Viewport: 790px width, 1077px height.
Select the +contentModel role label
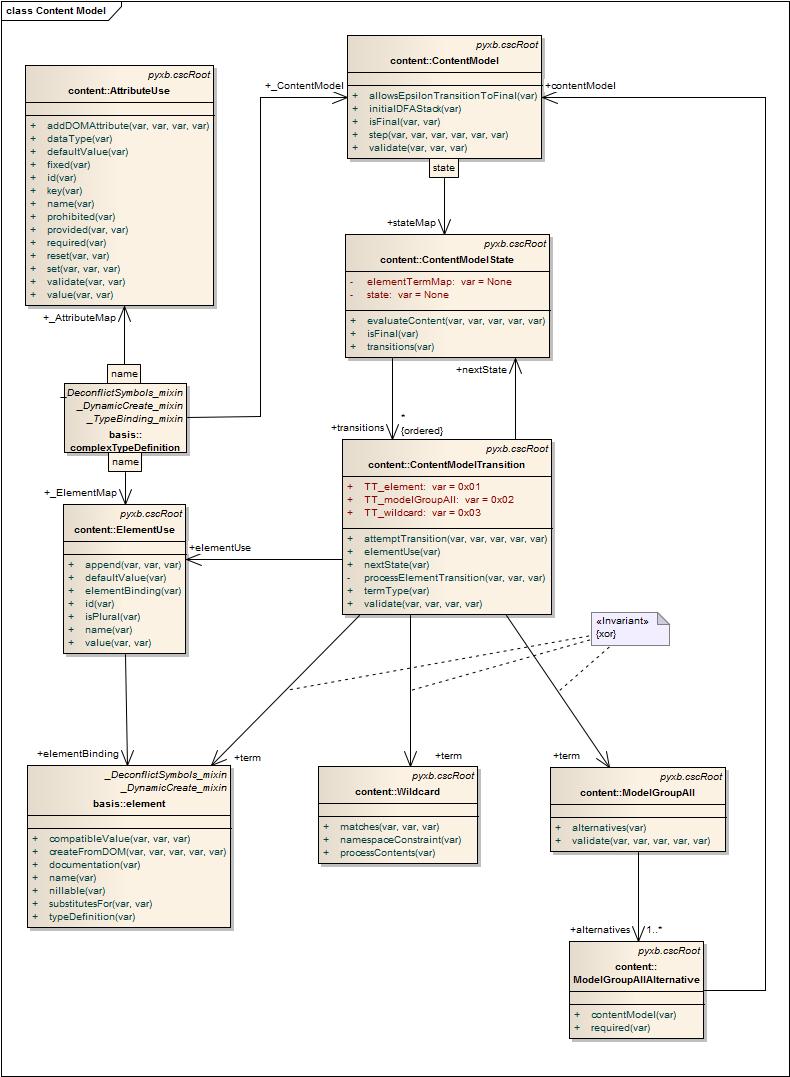580,86
